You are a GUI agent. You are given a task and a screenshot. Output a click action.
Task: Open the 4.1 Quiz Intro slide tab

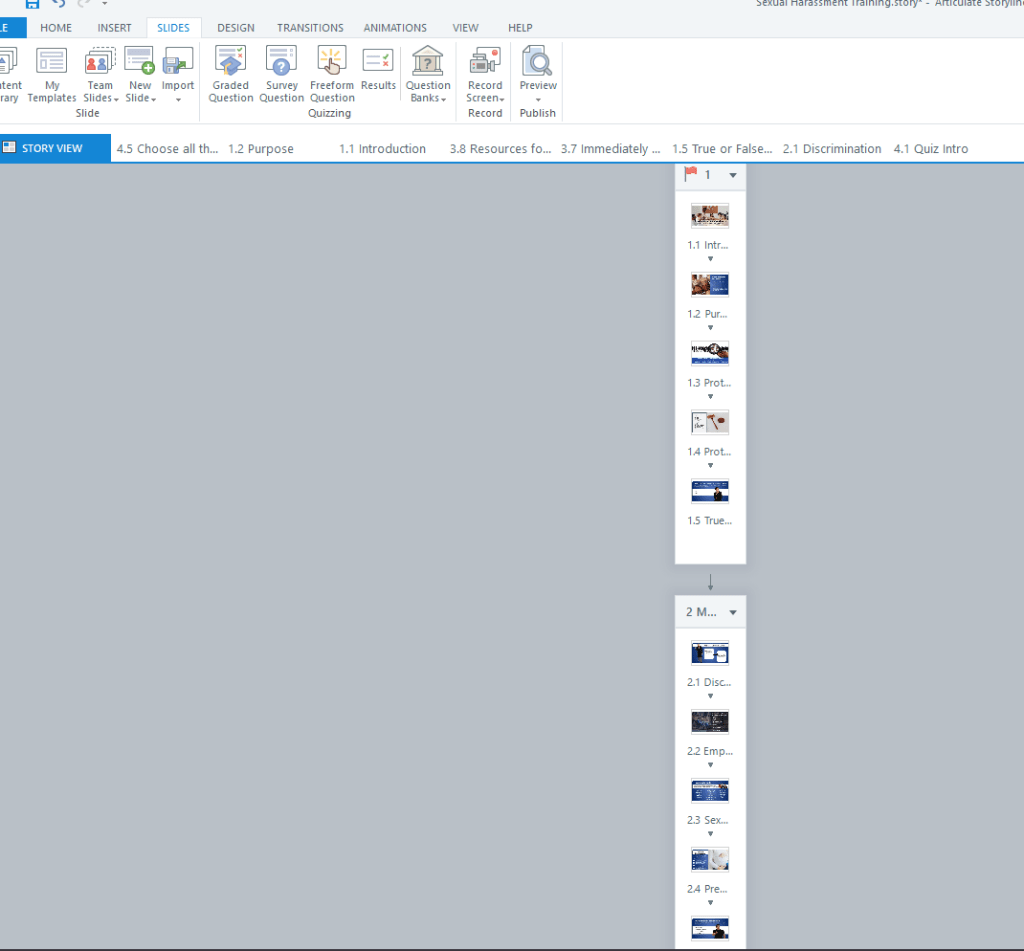point(930,149)
